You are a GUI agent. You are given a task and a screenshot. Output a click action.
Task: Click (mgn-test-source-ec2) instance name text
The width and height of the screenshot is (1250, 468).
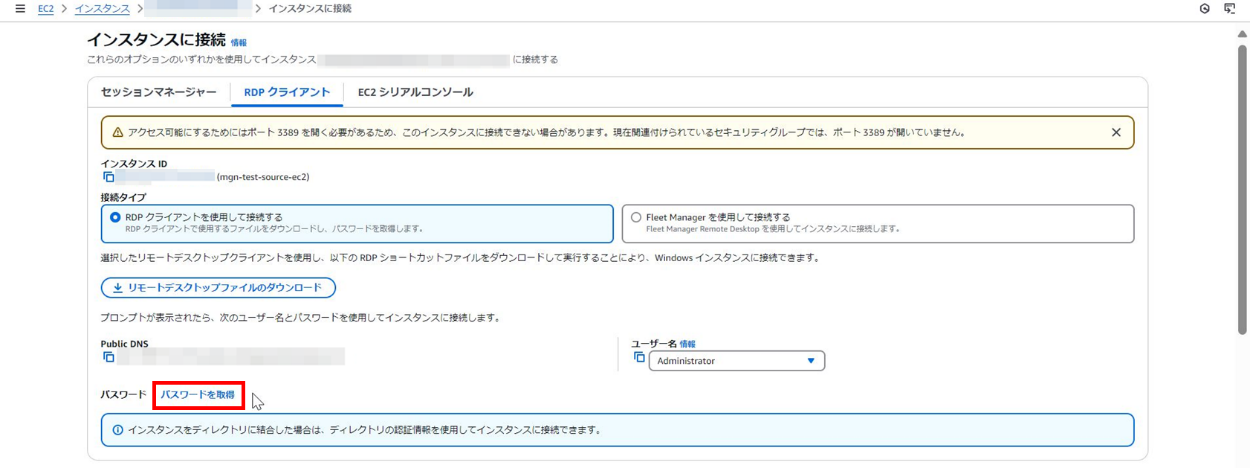(263, 177)
